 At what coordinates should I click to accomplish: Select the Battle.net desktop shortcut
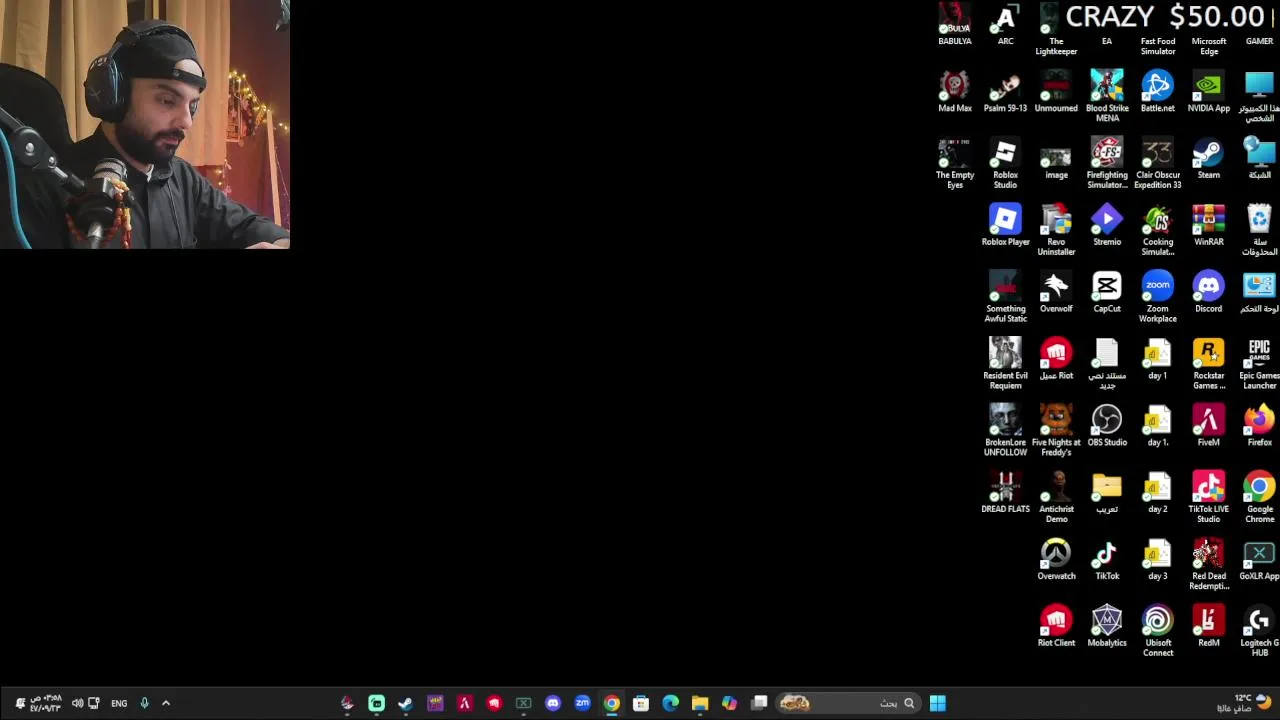(x=1157, y=92)
